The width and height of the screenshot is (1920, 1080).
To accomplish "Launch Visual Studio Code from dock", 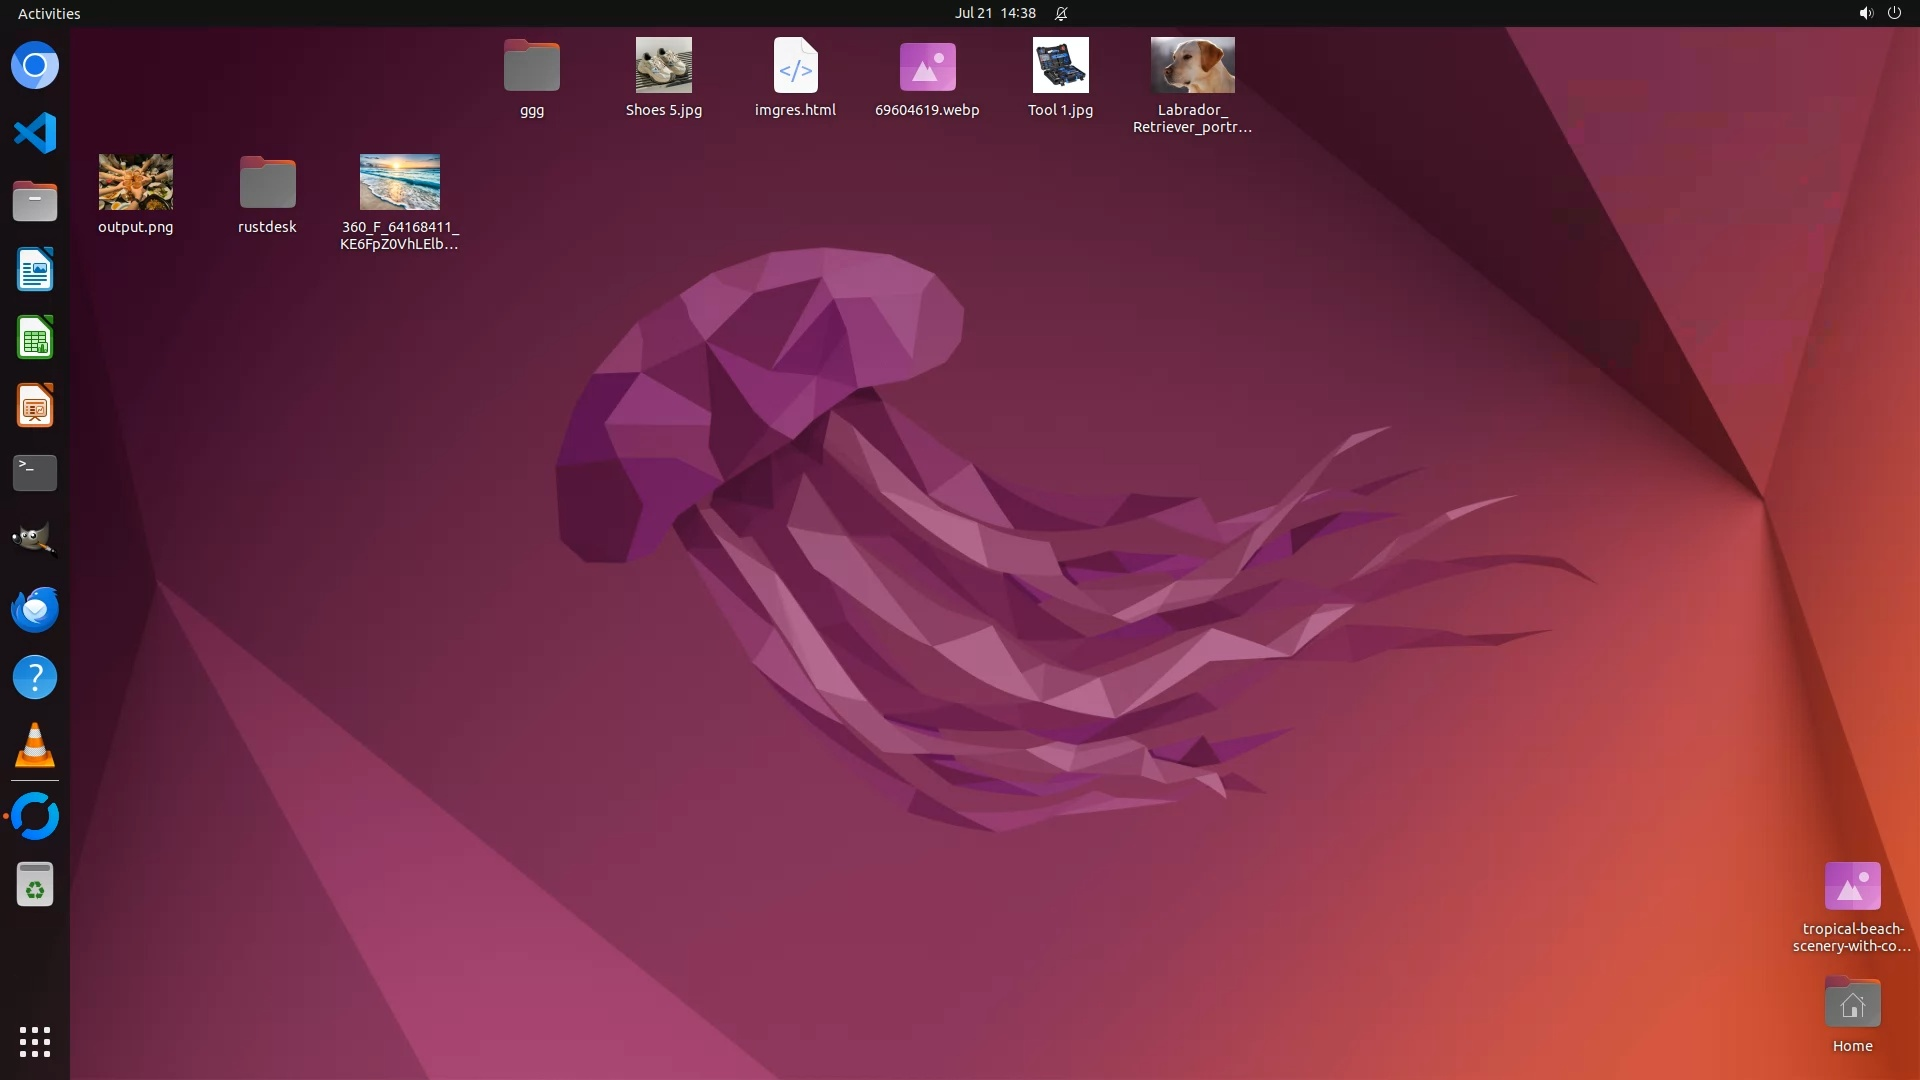I will pyautogui.click(x=35, y=133).
